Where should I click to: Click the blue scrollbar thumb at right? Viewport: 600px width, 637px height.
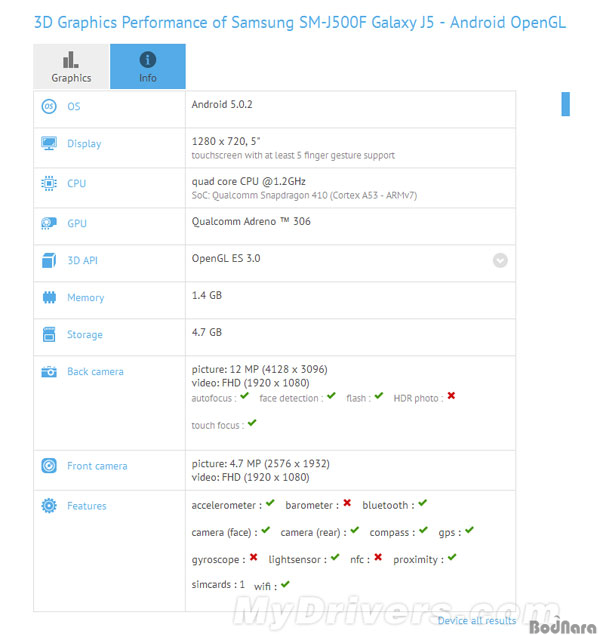(x=565, y=104)
